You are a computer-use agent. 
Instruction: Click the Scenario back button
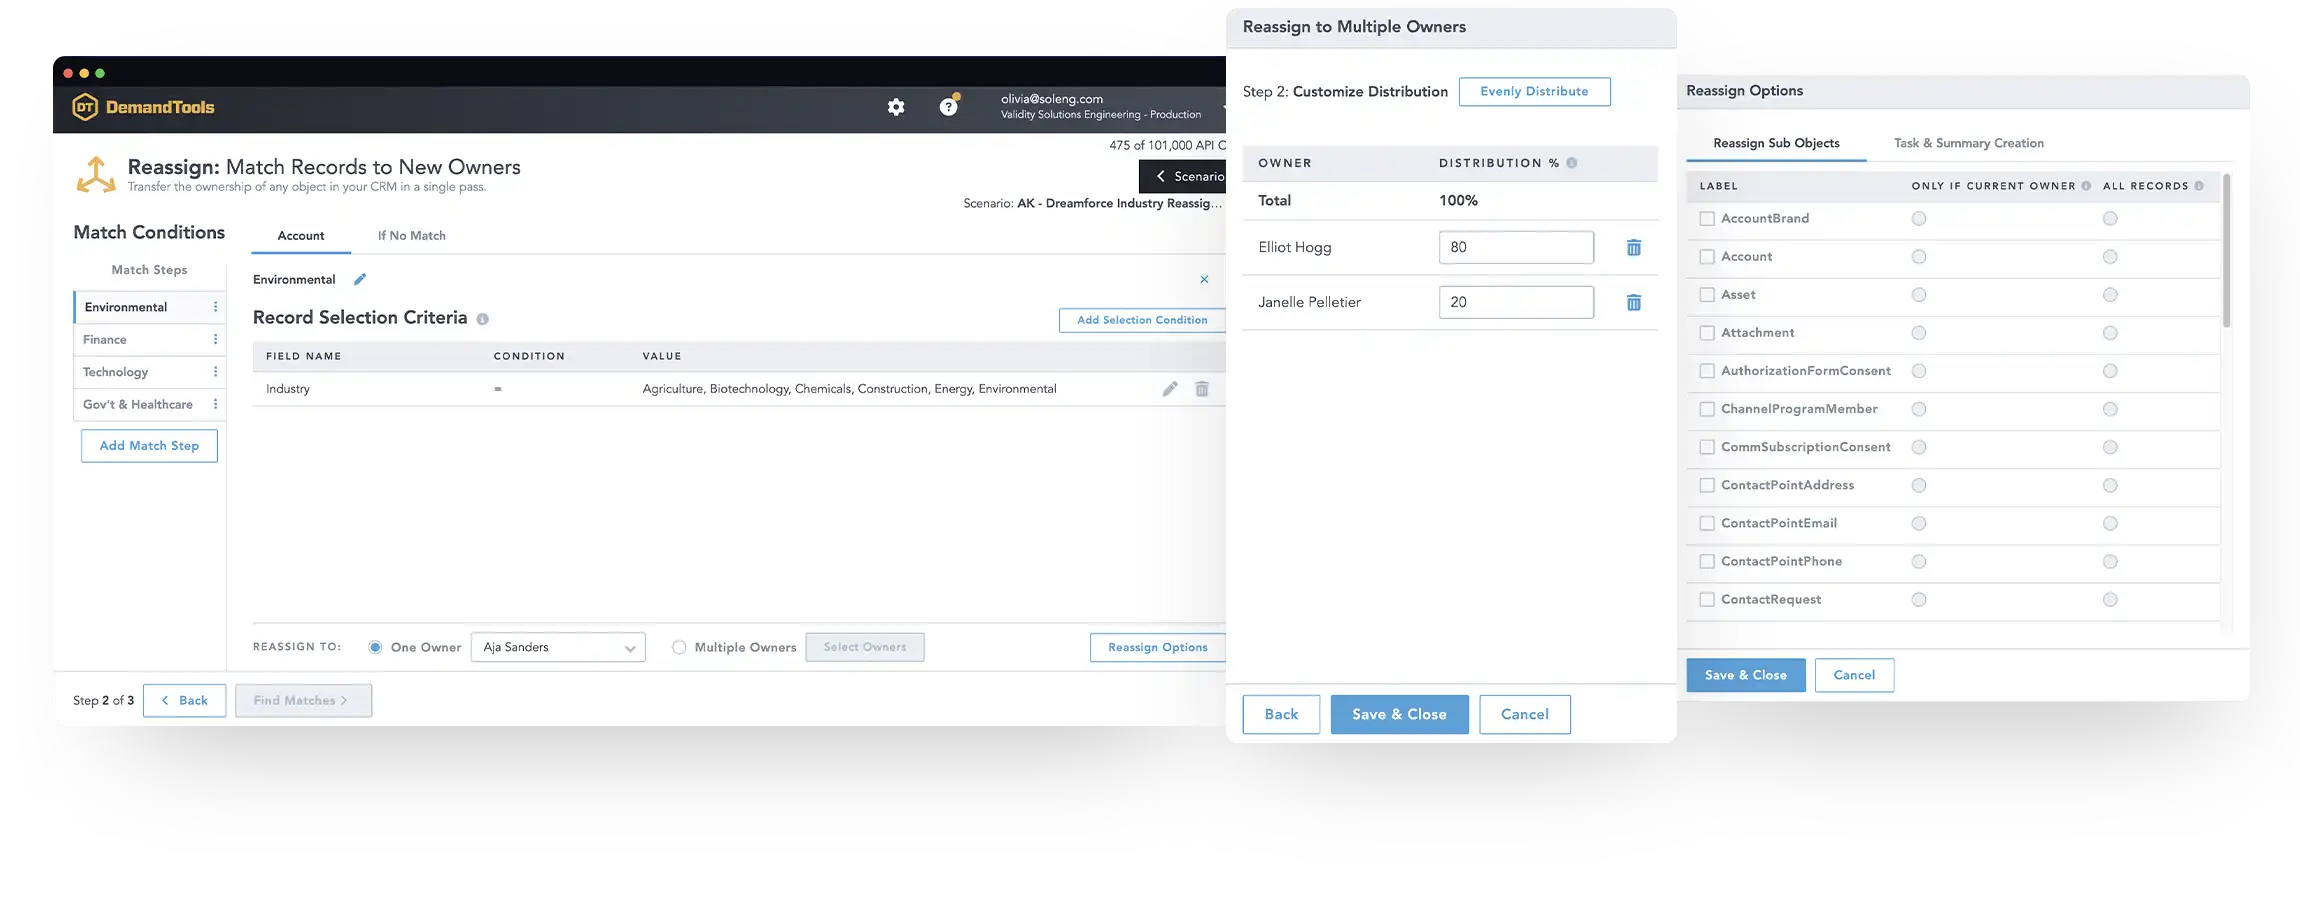1183,176
